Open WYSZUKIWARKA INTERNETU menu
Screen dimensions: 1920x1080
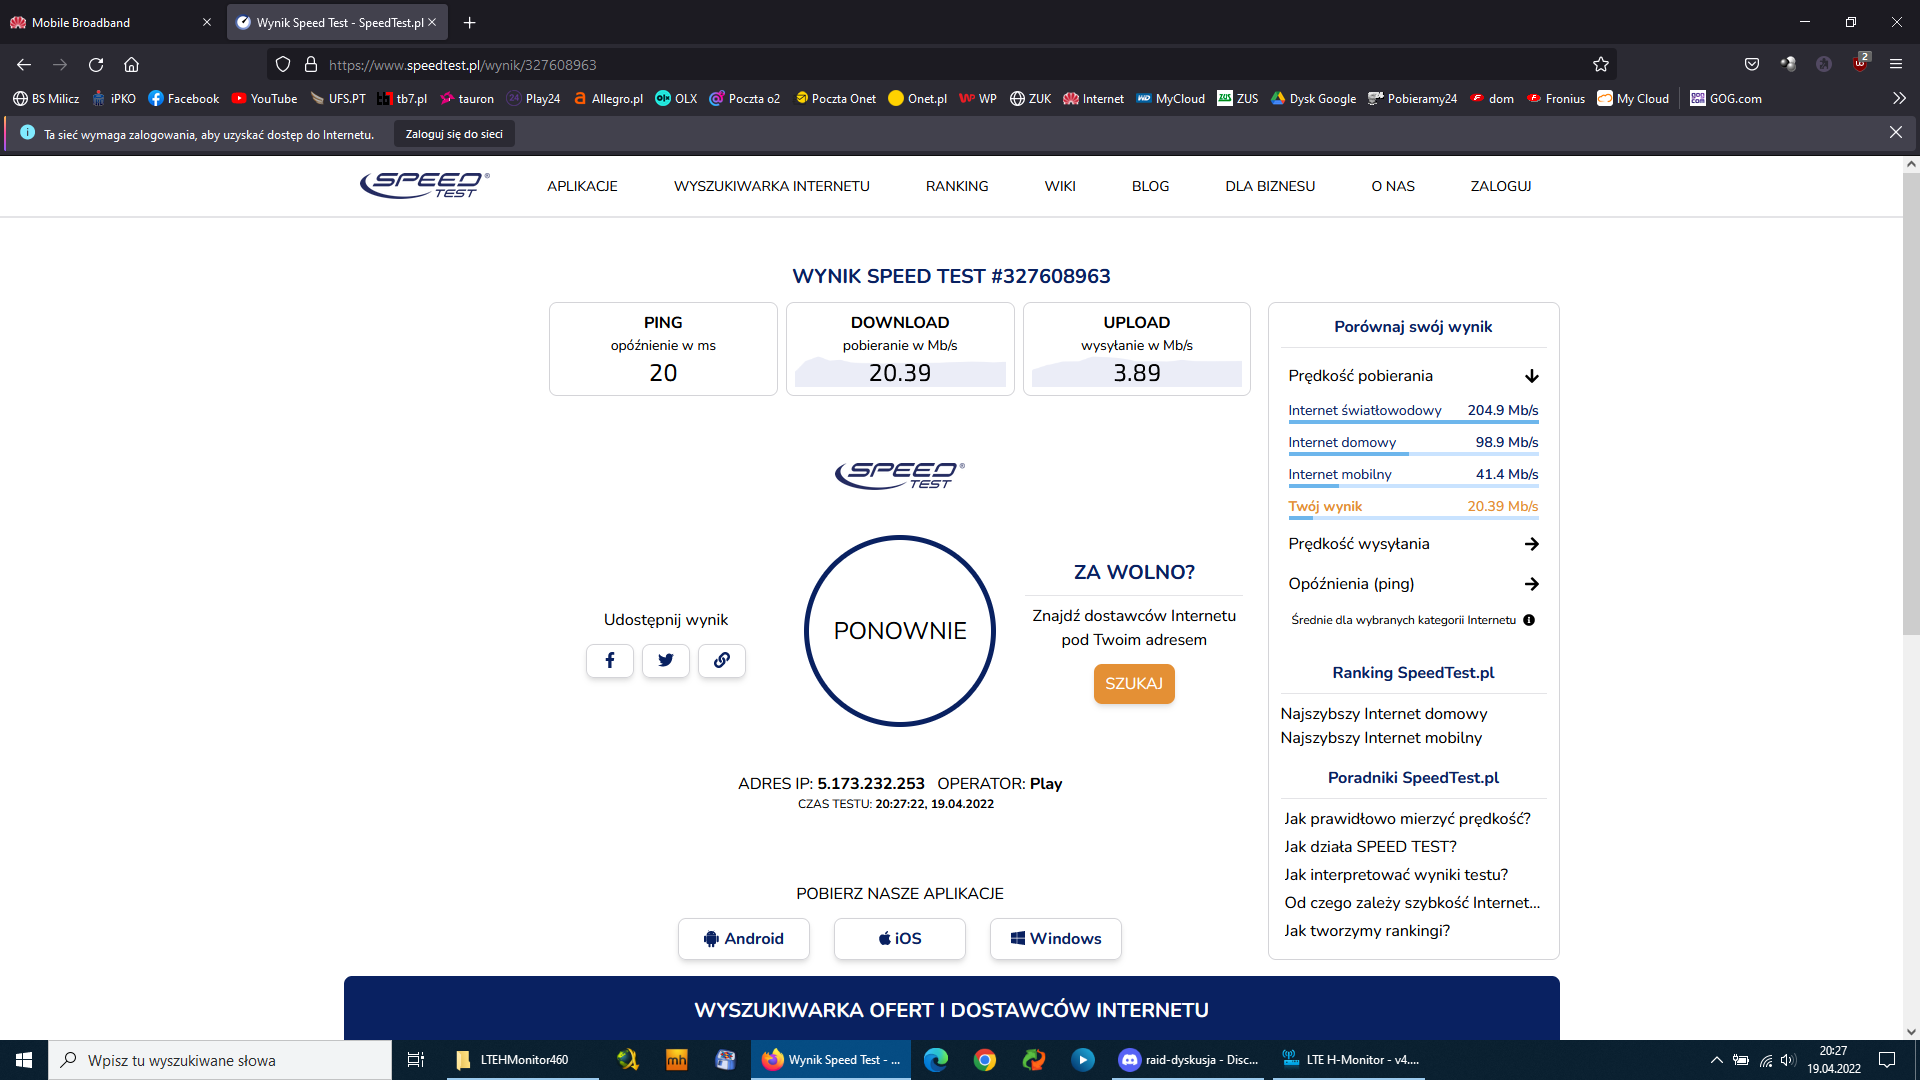coord(772,186)
